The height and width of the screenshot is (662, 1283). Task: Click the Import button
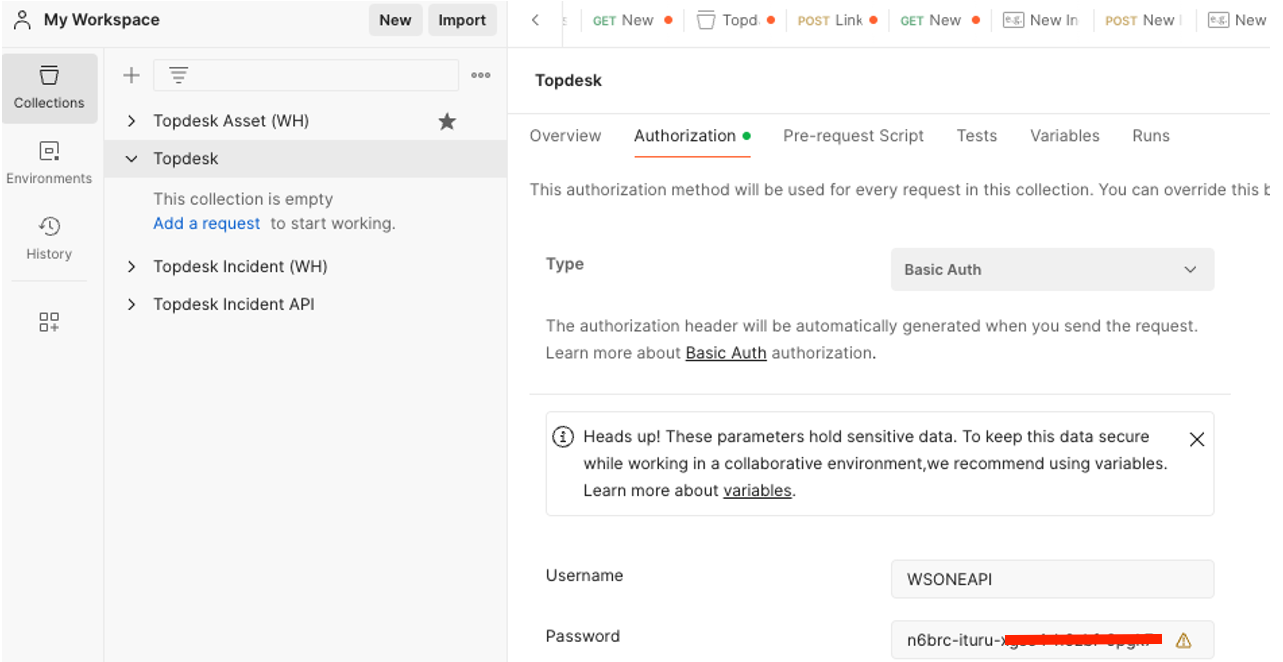tap(462, 19)
